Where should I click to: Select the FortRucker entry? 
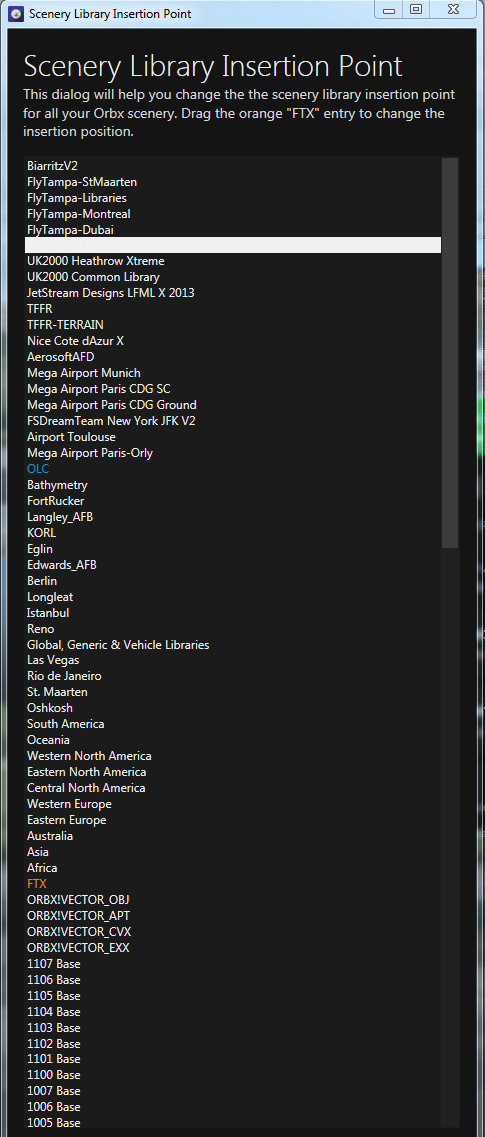tap(56, 500)
